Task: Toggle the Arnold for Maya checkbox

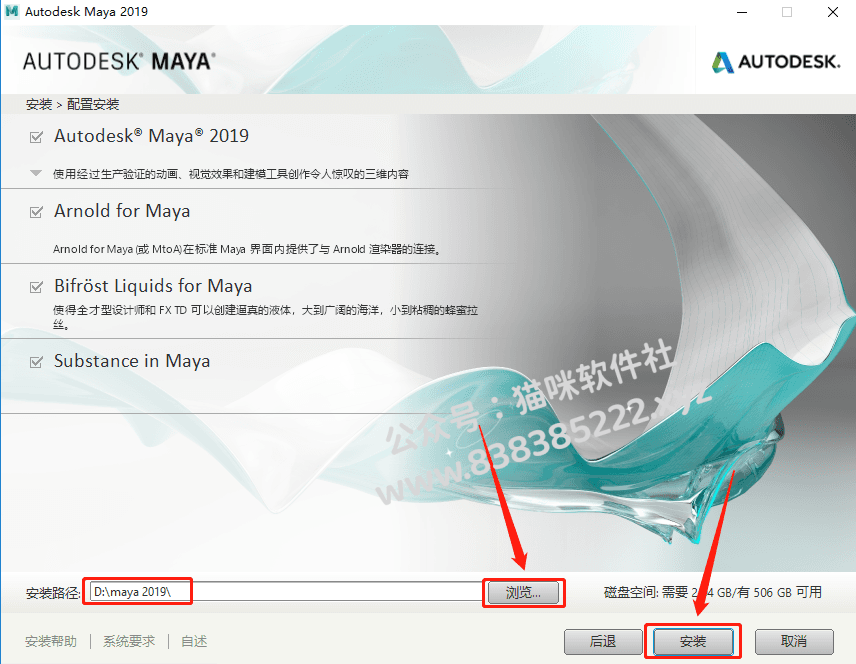Action: [36, 212]
